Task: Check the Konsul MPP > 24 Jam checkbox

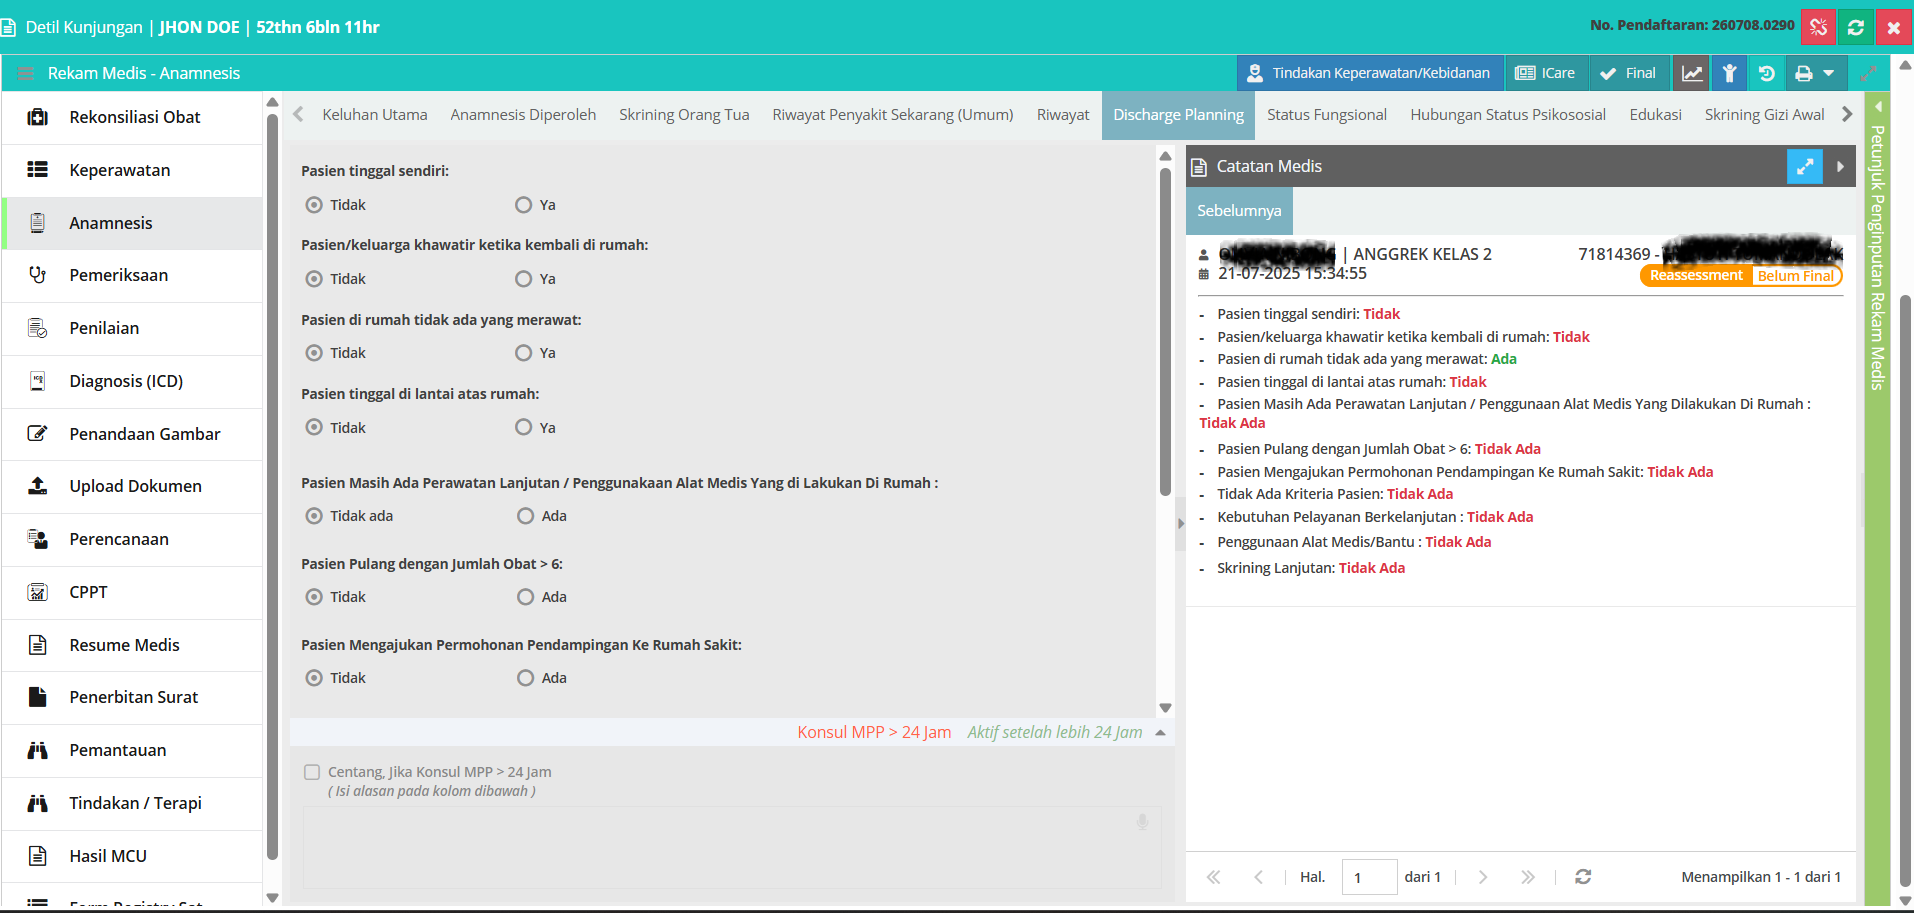Action: click(x=312, y=772)
